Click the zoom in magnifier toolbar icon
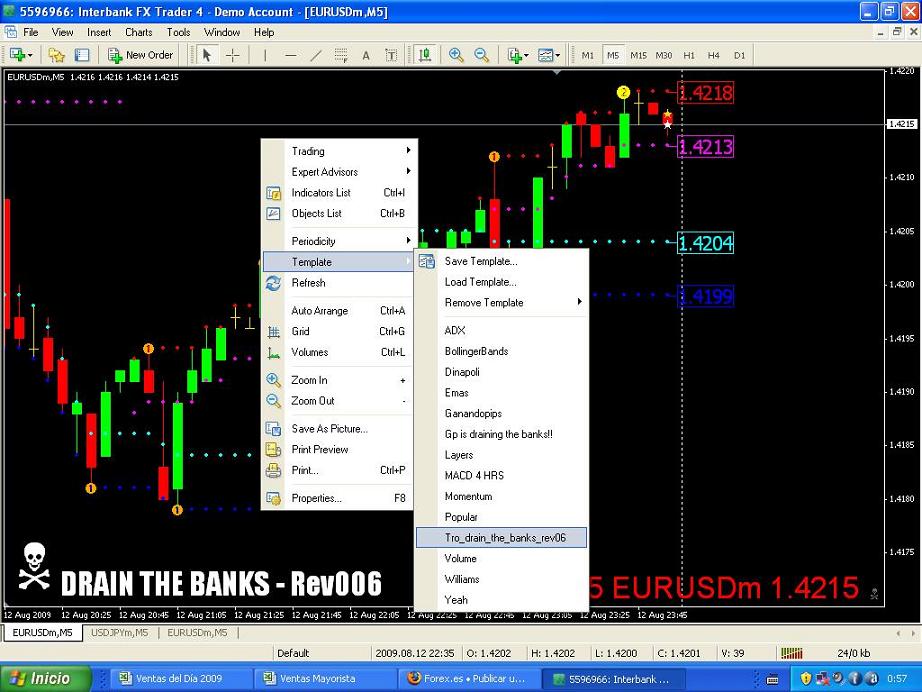The height and width of the screenshot is (692, 922). tap(456, 55)
